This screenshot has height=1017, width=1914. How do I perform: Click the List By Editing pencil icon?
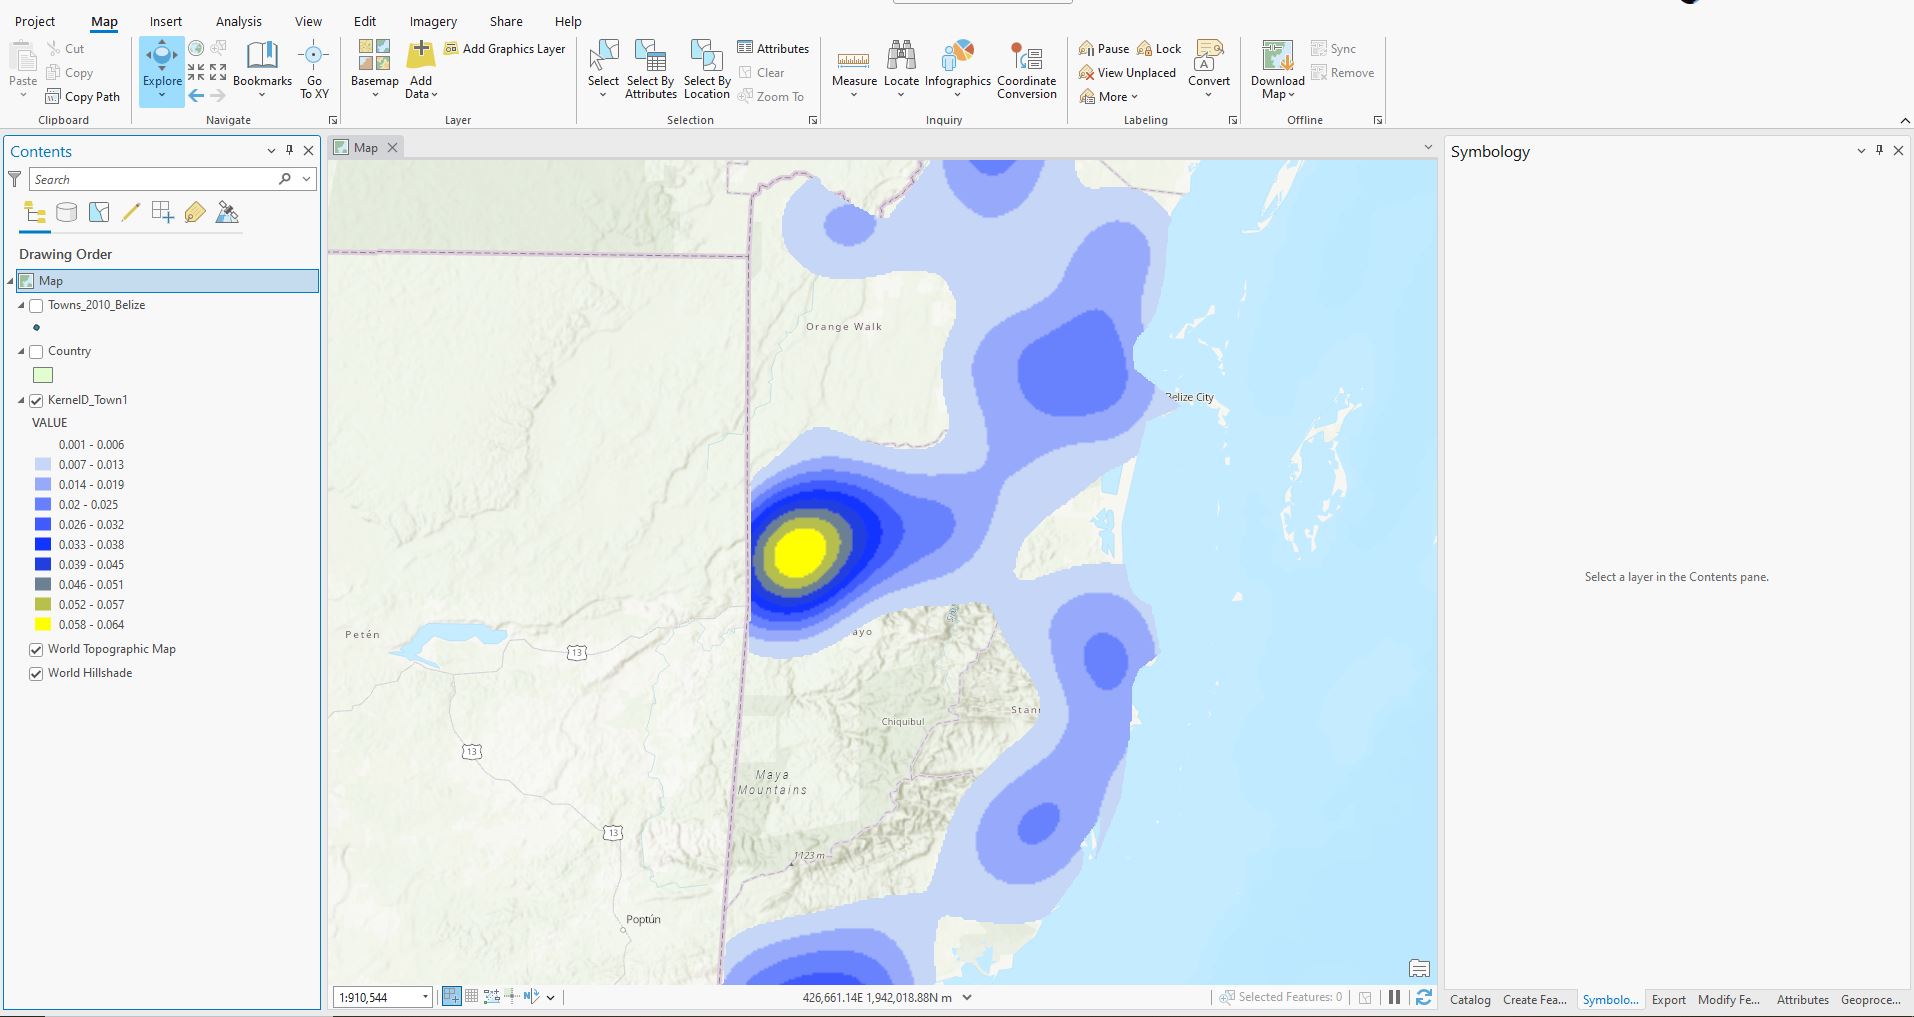pos(130,212)
